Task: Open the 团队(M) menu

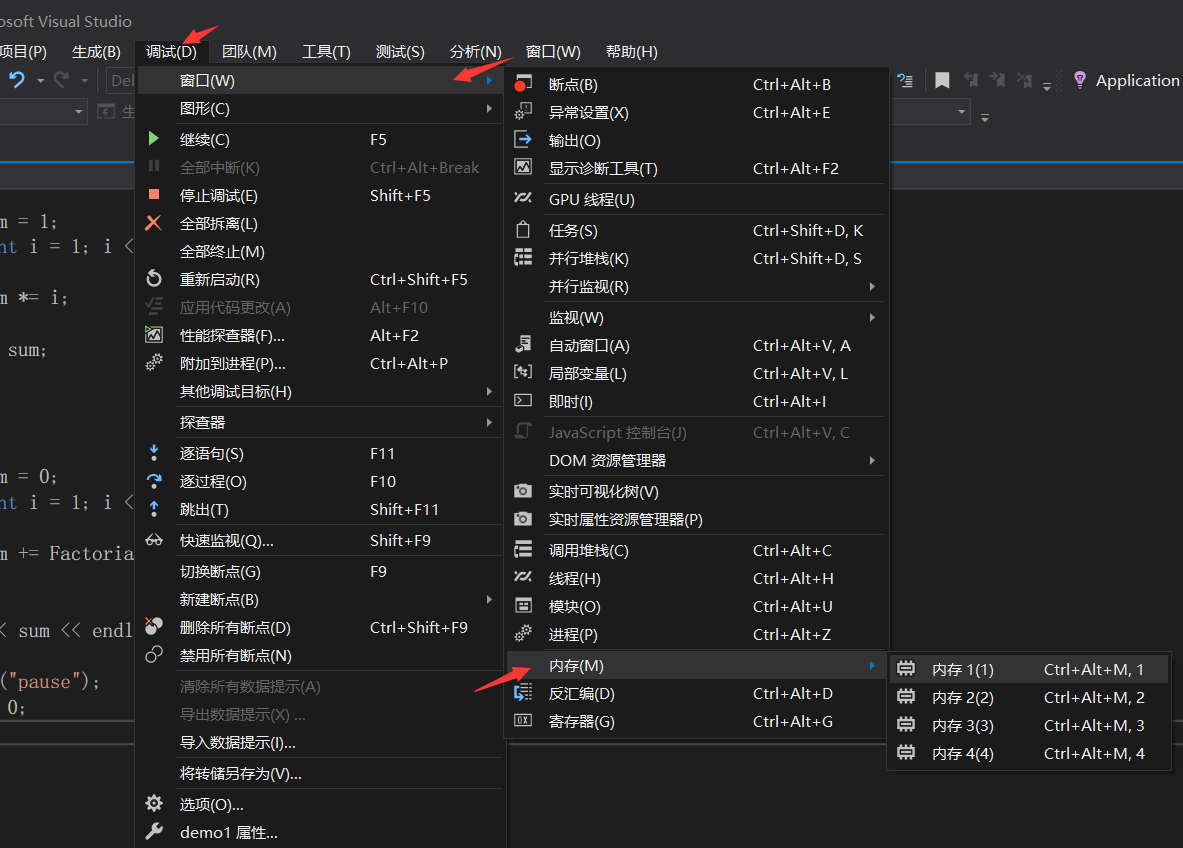Action: click(x=249, y=51)
